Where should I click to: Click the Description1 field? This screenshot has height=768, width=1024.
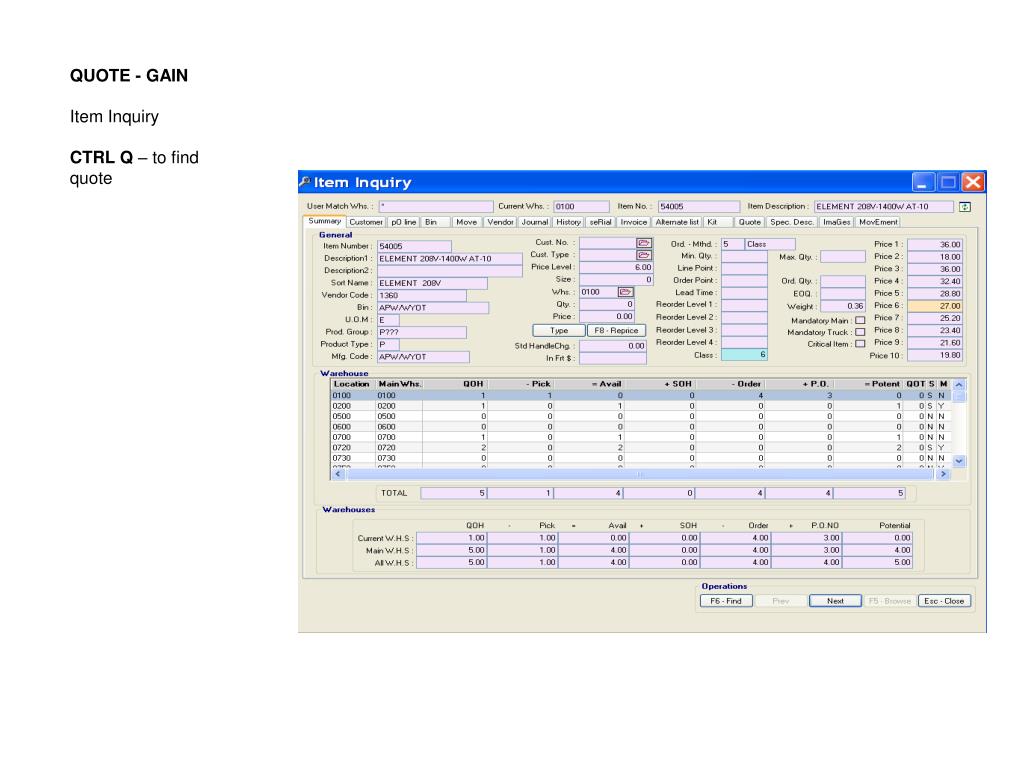click(450, 259)
